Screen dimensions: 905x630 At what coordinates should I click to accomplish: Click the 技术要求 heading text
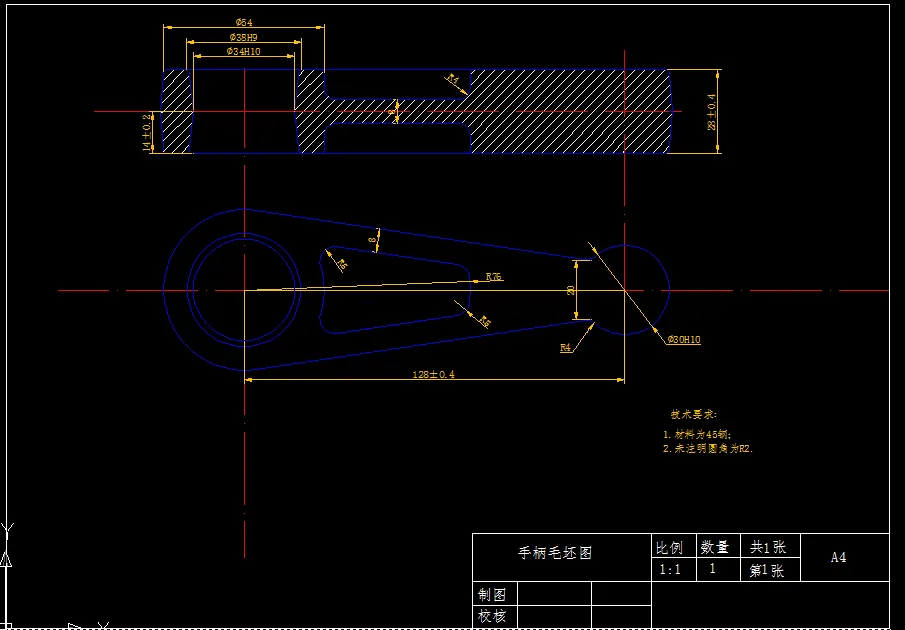click(693, 414)
